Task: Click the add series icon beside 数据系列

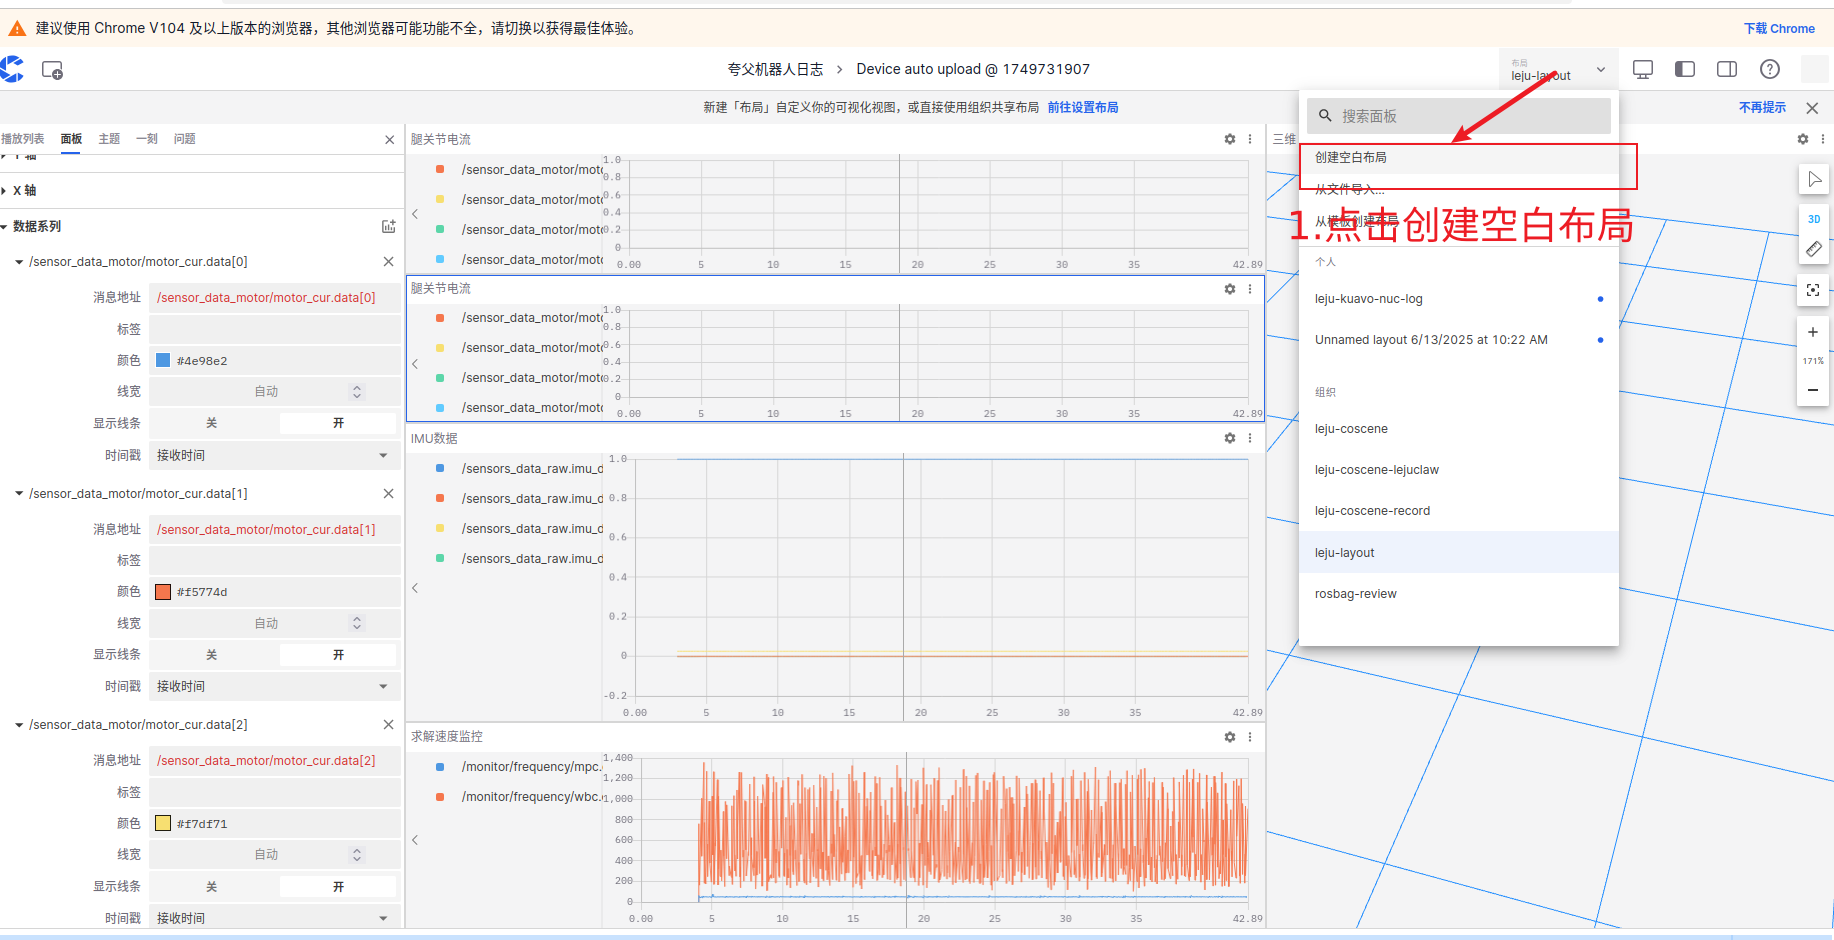Action: [388, 227]
